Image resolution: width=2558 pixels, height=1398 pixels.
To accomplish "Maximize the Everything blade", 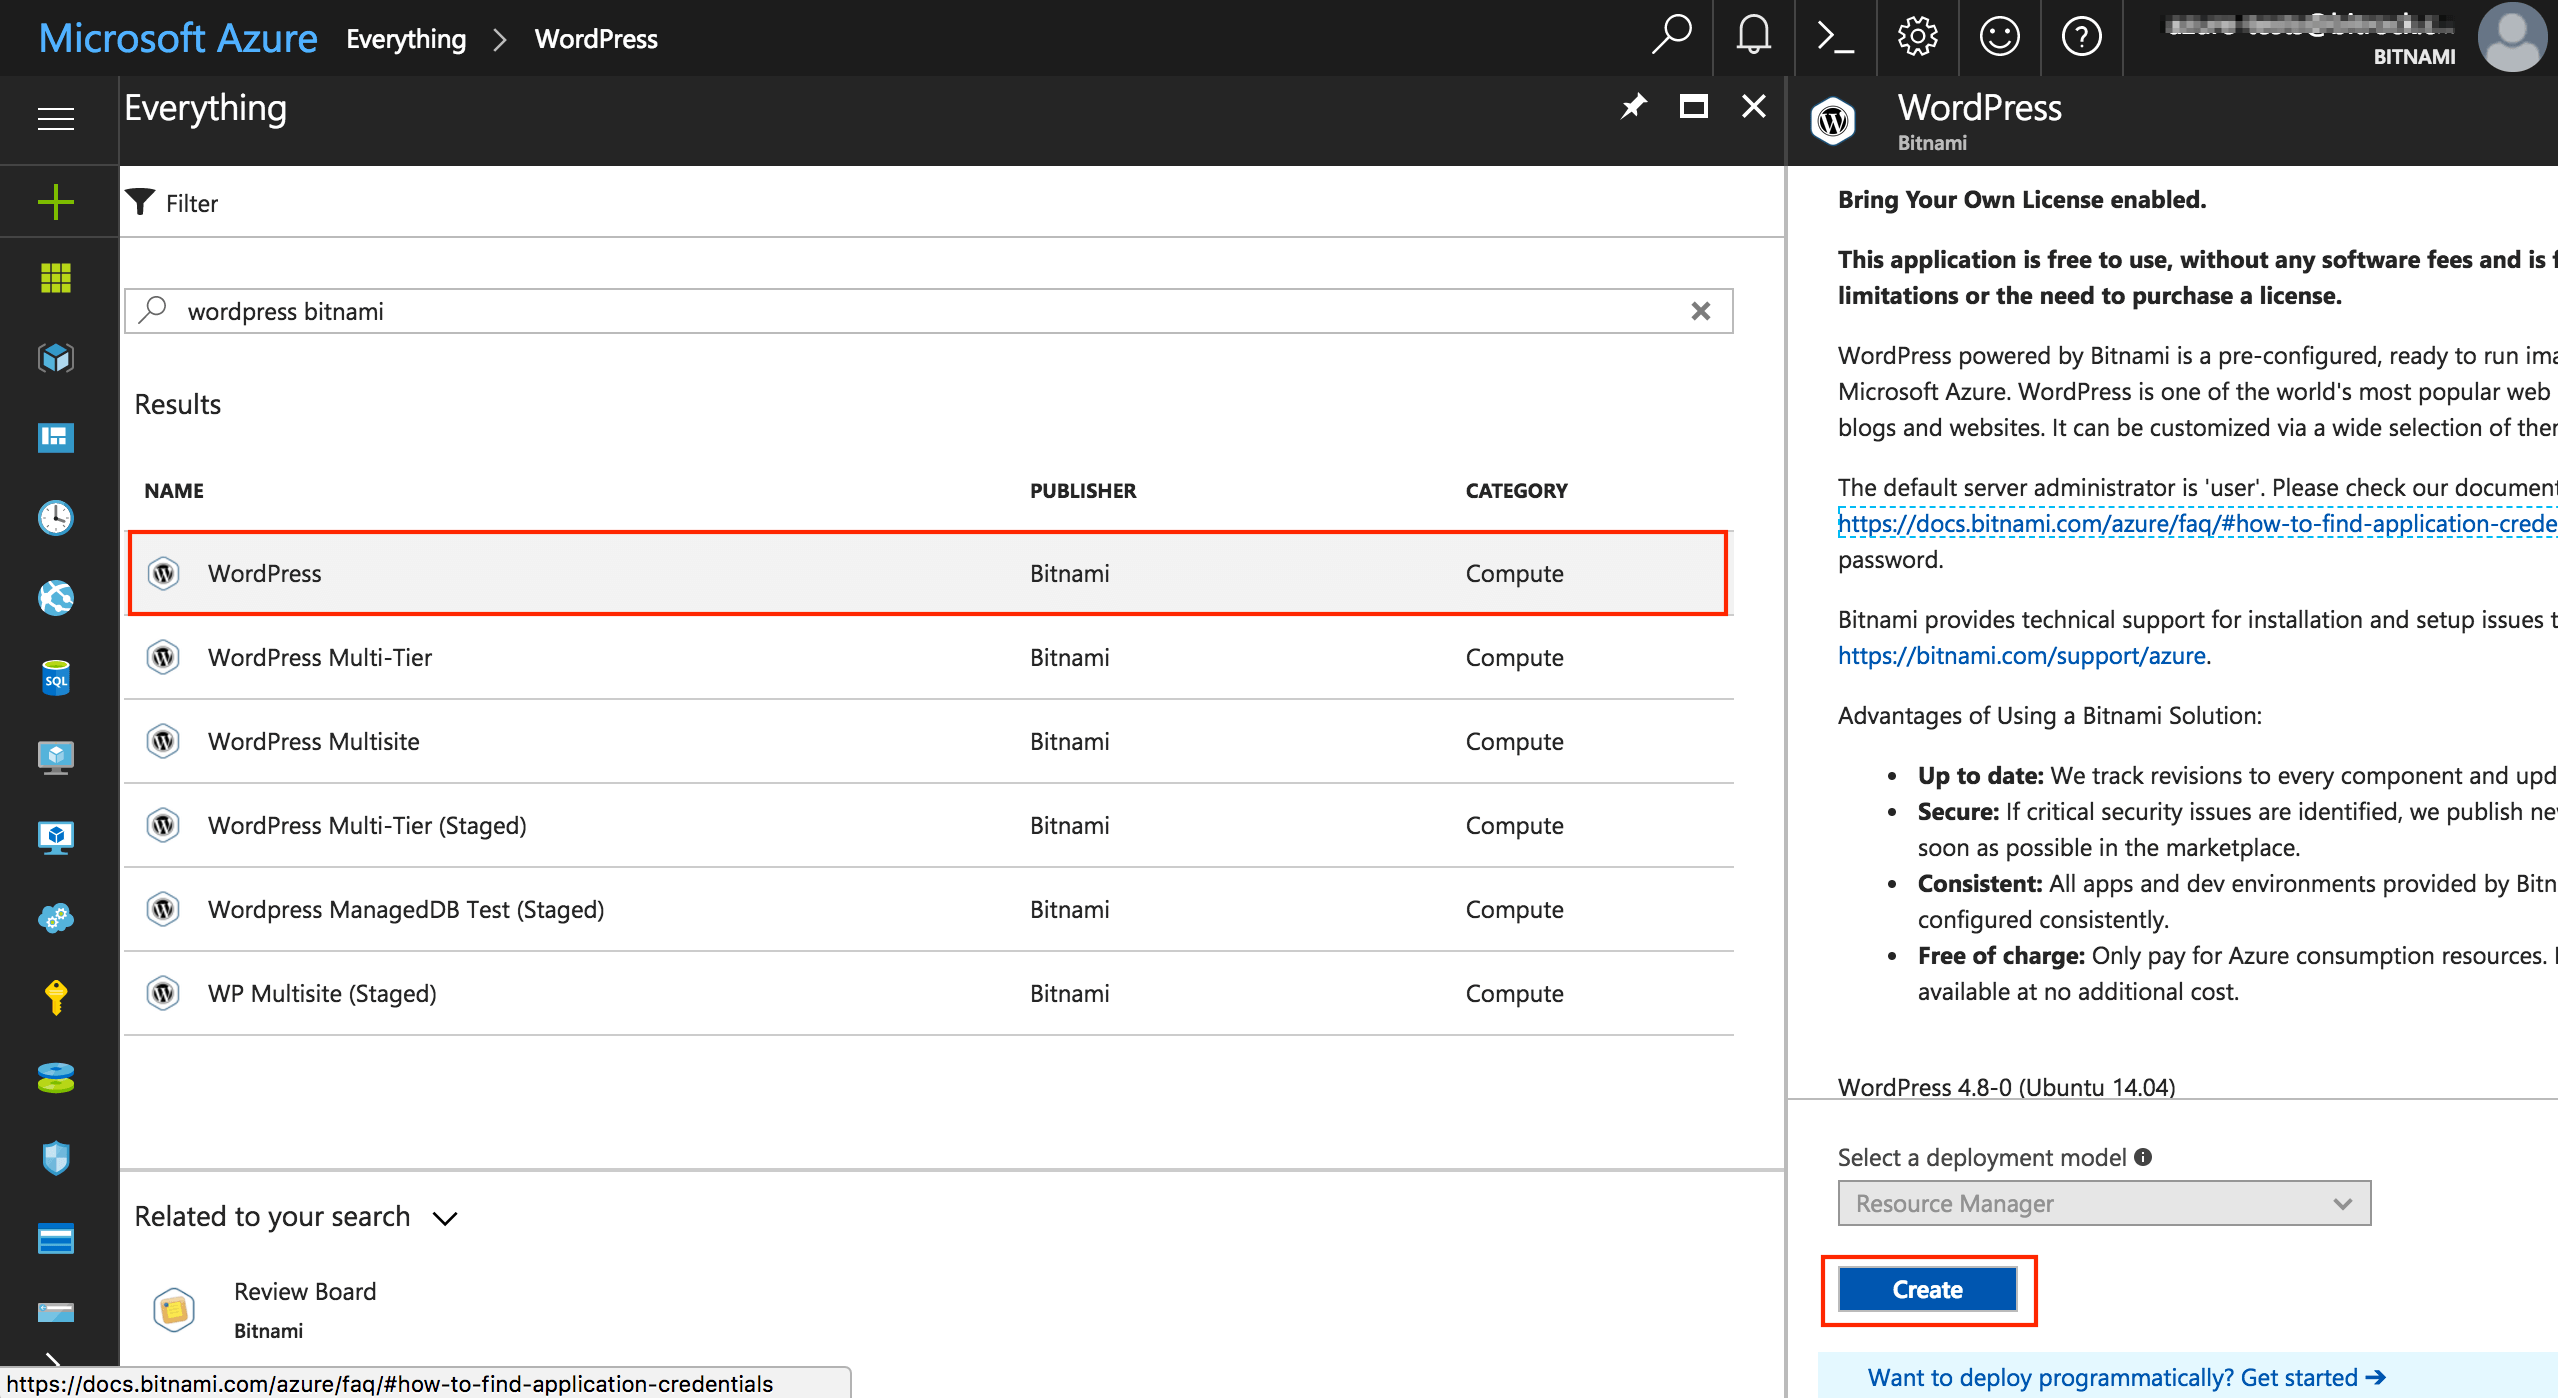I will pyautogui.click(x=1694, y=106).
